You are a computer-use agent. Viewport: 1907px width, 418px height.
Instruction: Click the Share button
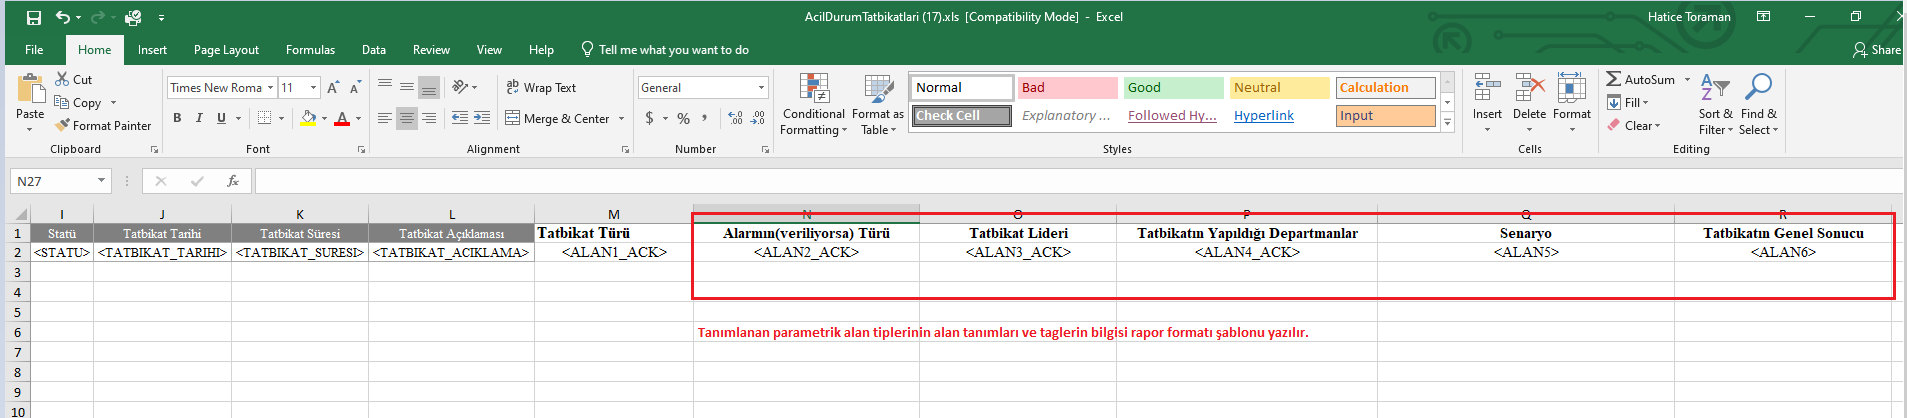[x=1876, y=49]
